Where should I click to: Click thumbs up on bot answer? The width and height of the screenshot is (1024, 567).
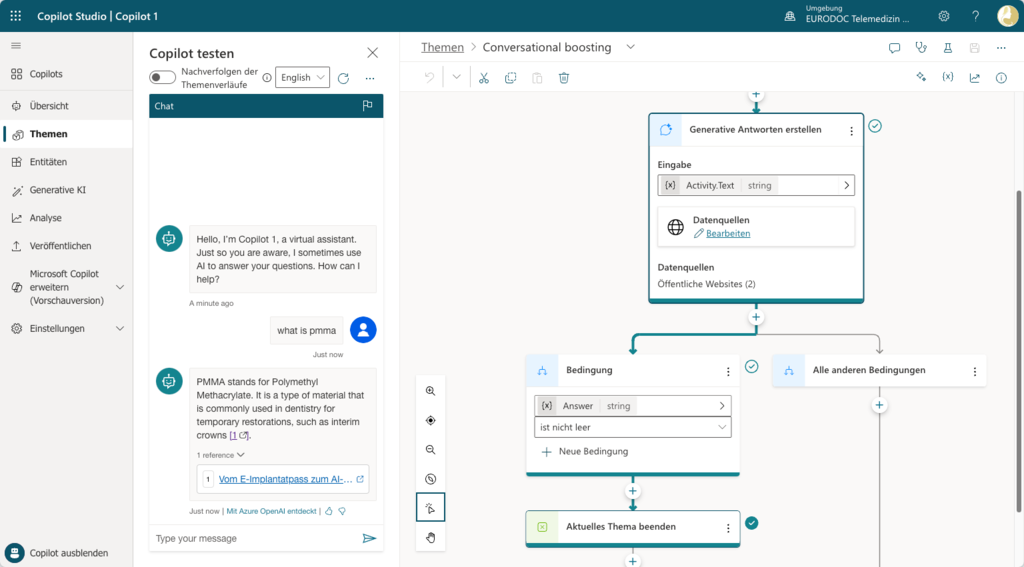pos(328,511)
